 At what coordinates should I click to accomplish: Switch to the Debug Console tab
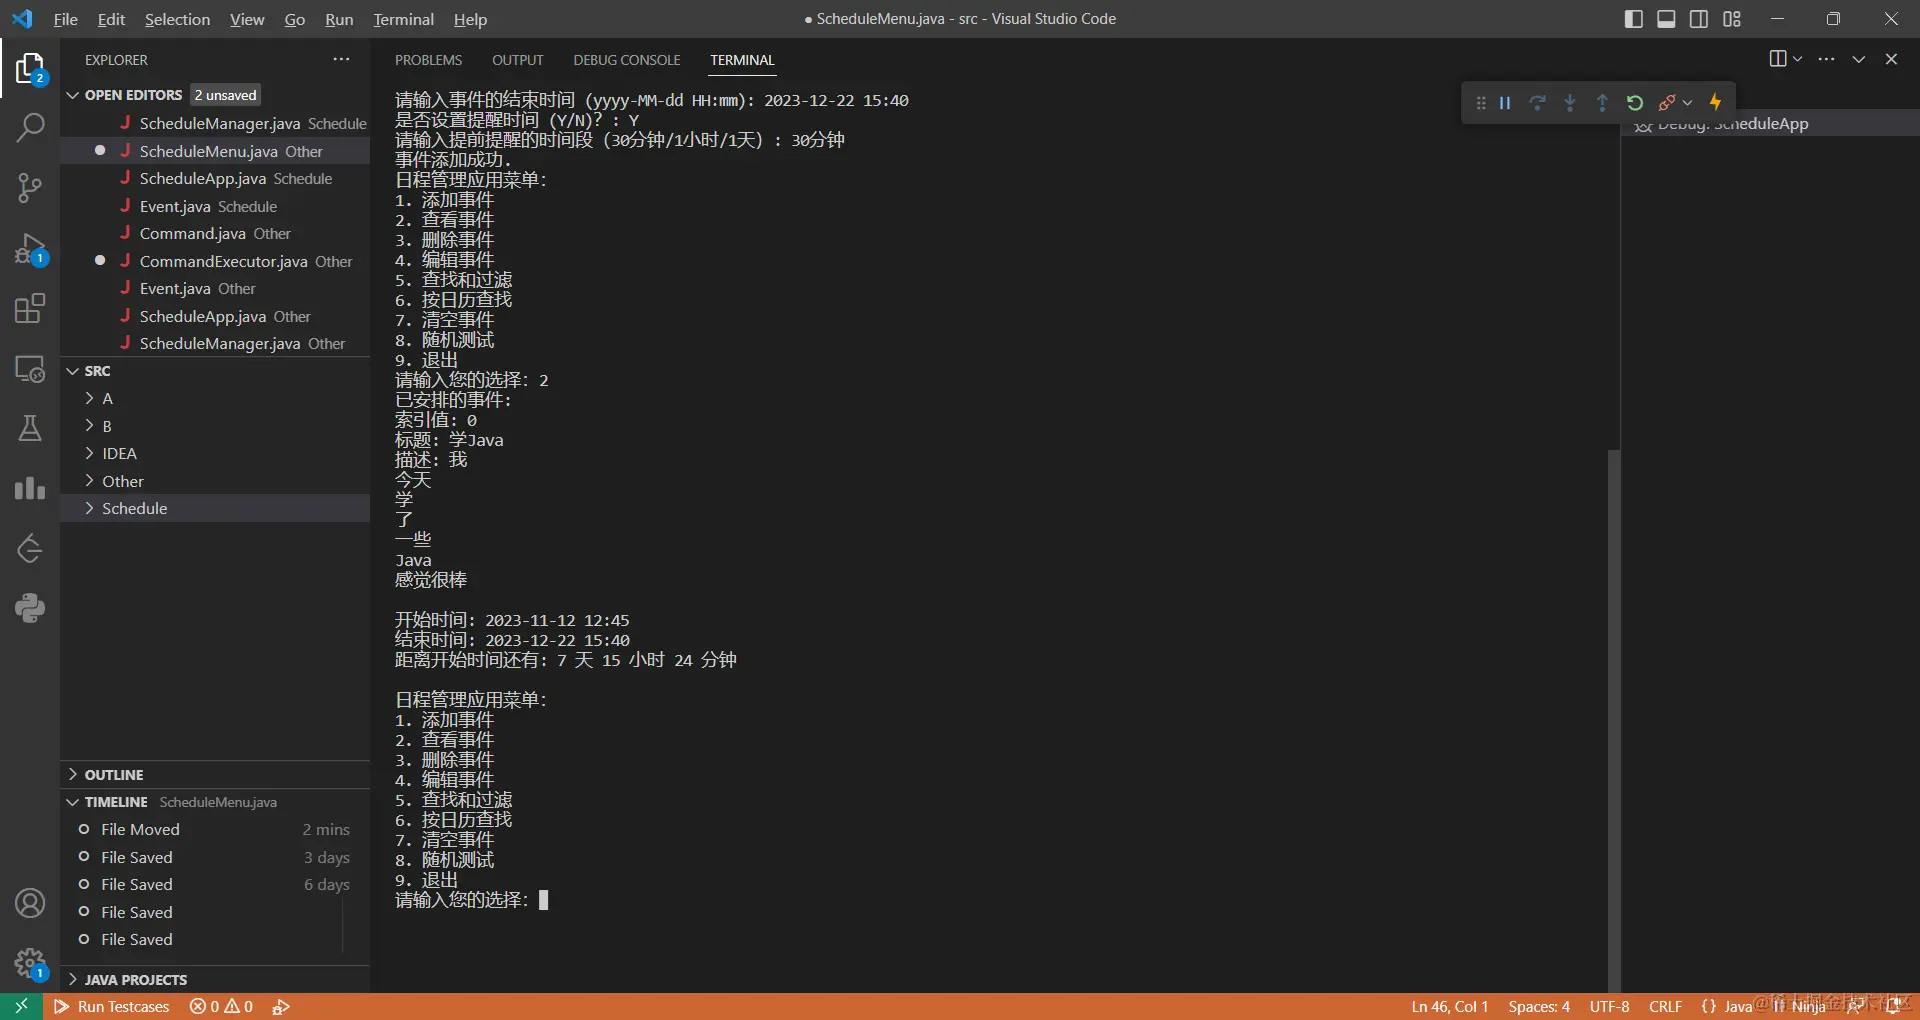tap(626, 60)
